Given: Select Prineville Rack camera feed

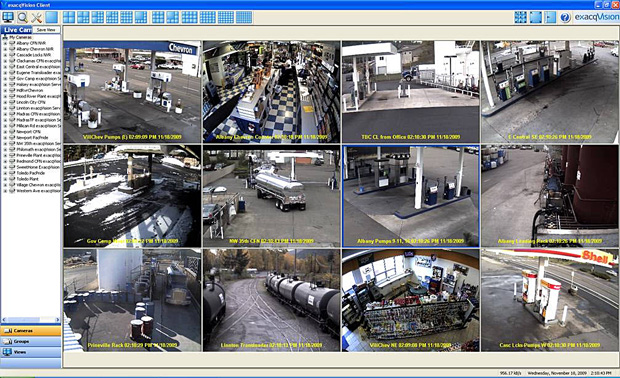Looking at the screenshot, I should 132,300.
